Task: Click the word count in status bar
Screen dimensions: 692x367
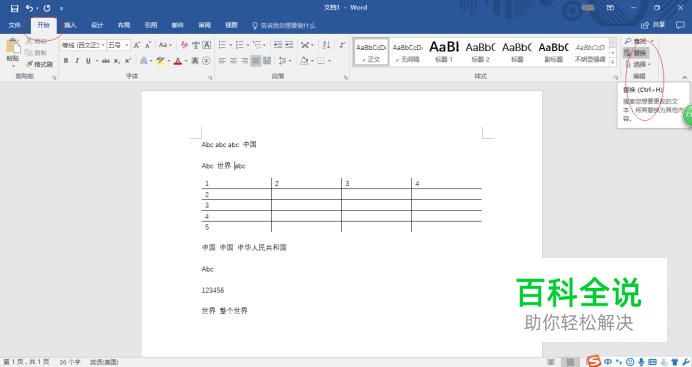Action: click(70, 362)
